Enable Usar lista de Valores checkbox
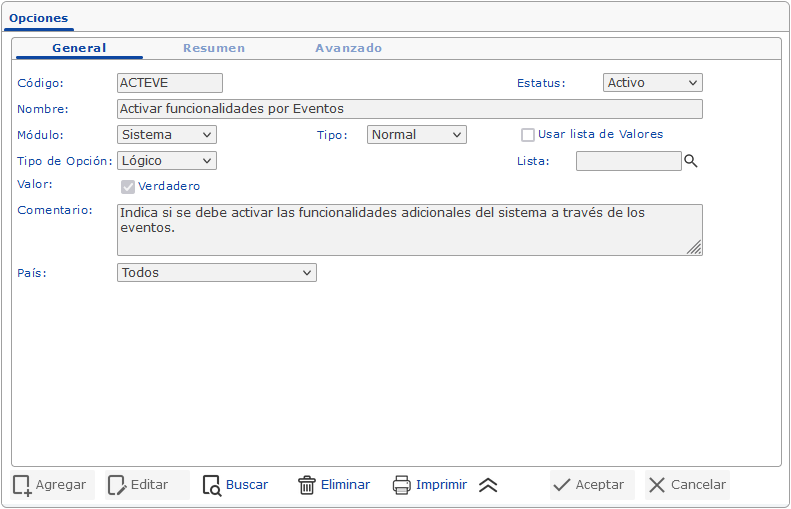This screenshot has height=509, width=791. tap(528, 135)
